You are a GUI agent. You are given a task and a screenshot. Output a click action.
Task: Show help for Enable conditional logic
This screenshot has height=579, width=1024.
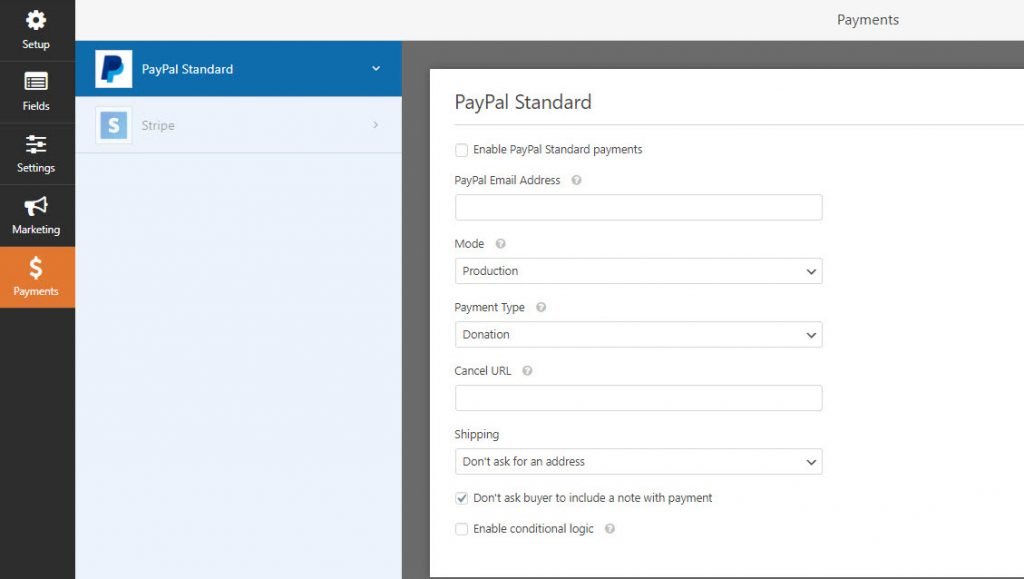(609, 528)
